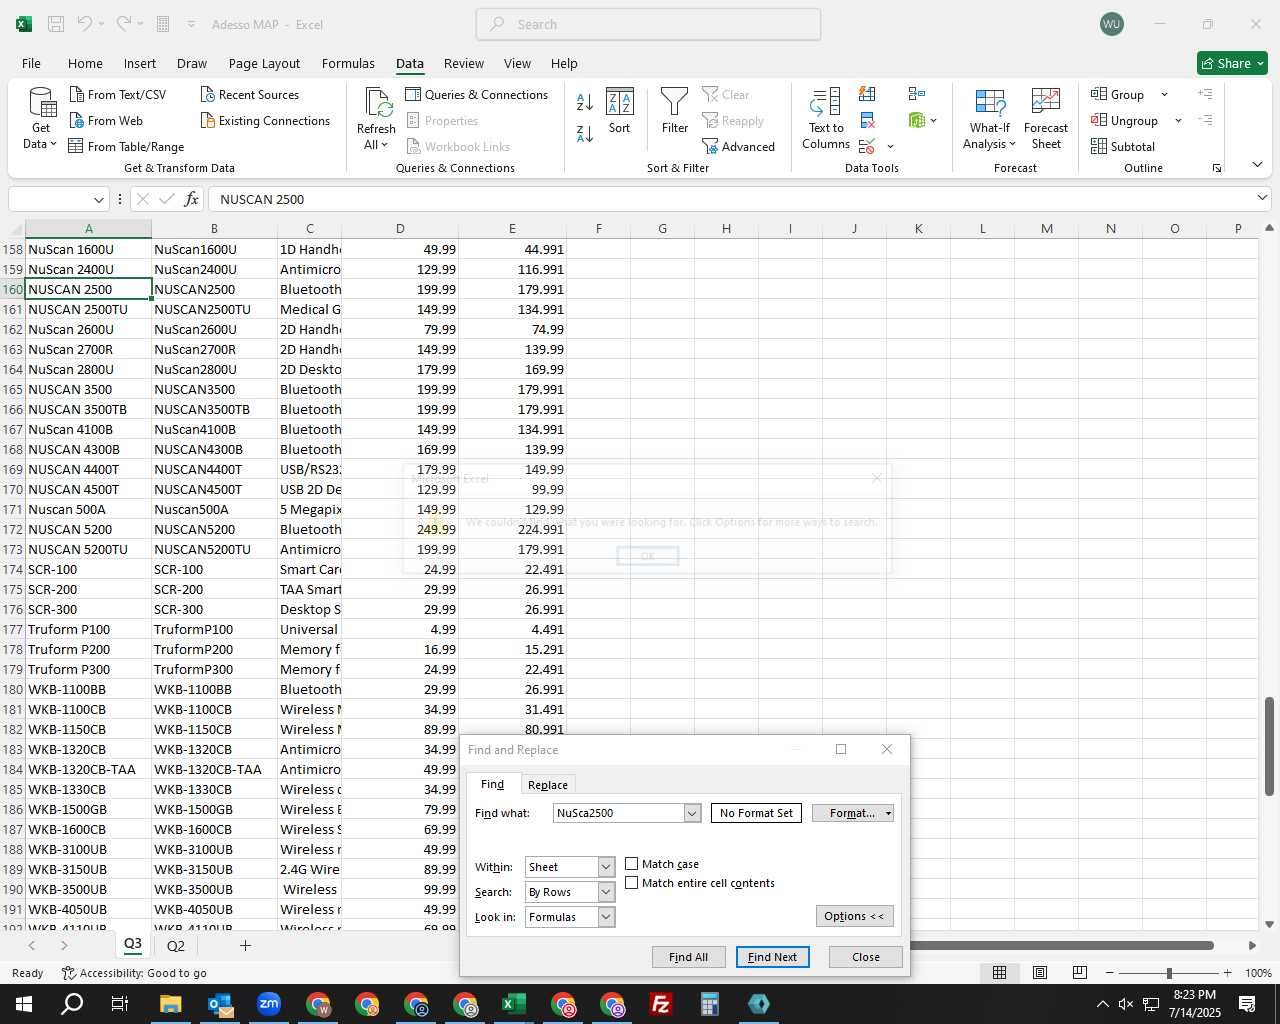Select cell containing NUSCAN 2500TU in column A
Image resolution: width=1280 pixels, height=1024 pixels.
point(88,309)
